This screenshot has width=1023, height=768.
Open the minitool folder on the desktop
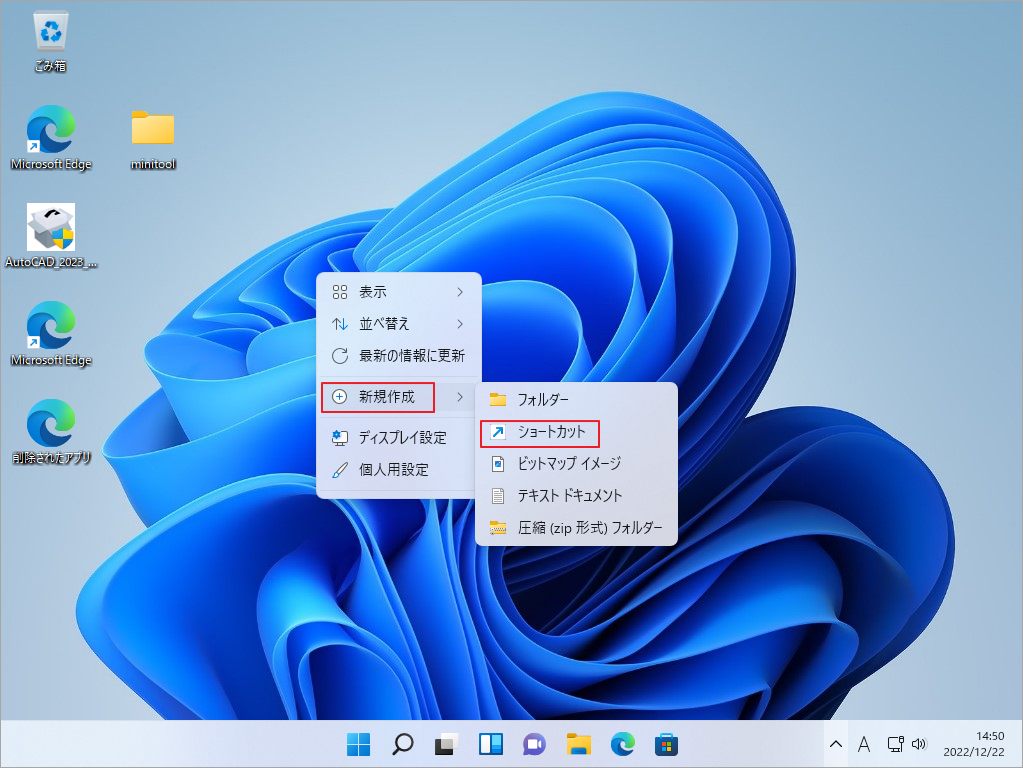click(152, 130)
